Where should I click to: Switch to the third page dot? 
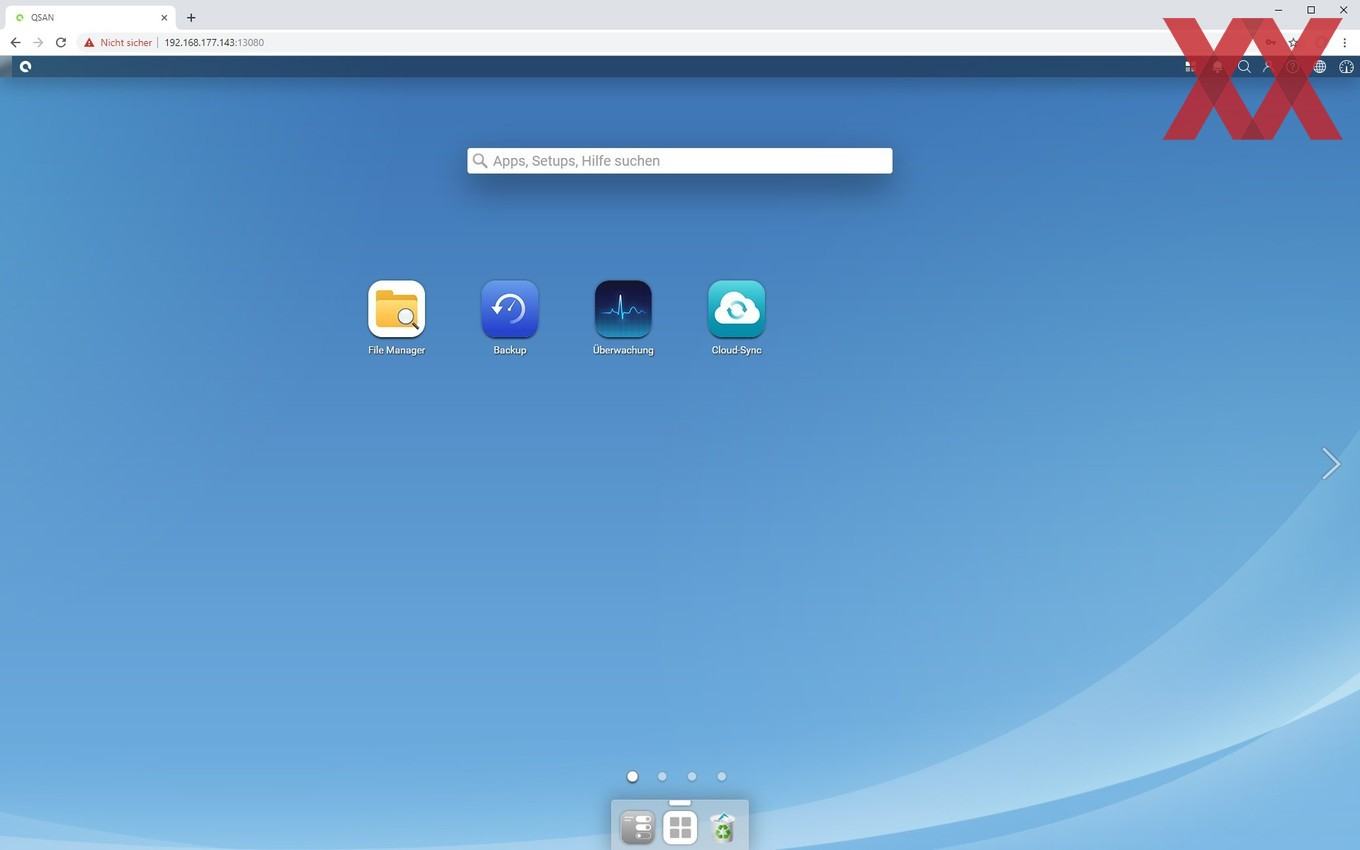(692, 776)
